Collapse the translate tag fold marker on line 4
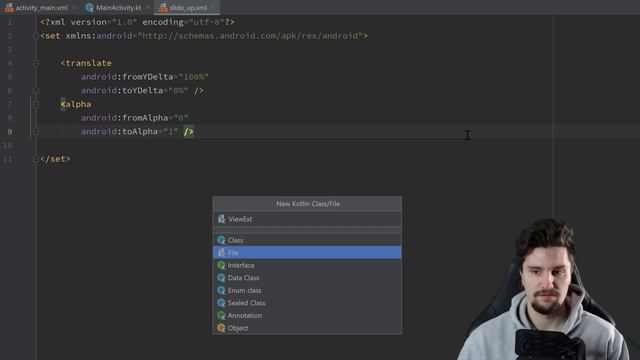 (x=36, y=63)
